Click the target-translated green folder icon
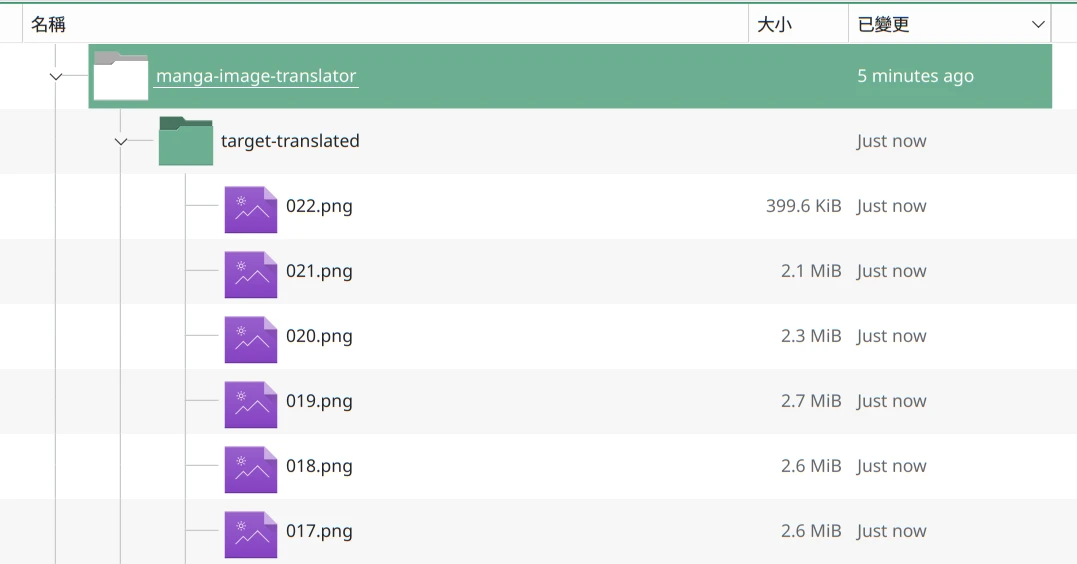This screenshot has width=1077, height=564. pos(186,141)
